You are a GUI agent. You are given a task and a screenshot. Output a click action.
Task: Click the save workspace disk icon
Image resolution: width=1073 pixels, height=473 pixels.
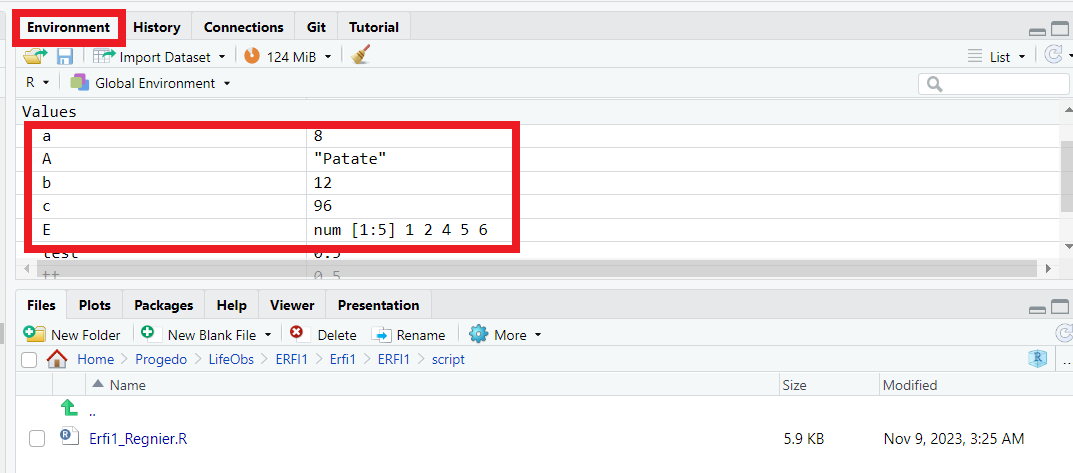(x=65, y=57)
